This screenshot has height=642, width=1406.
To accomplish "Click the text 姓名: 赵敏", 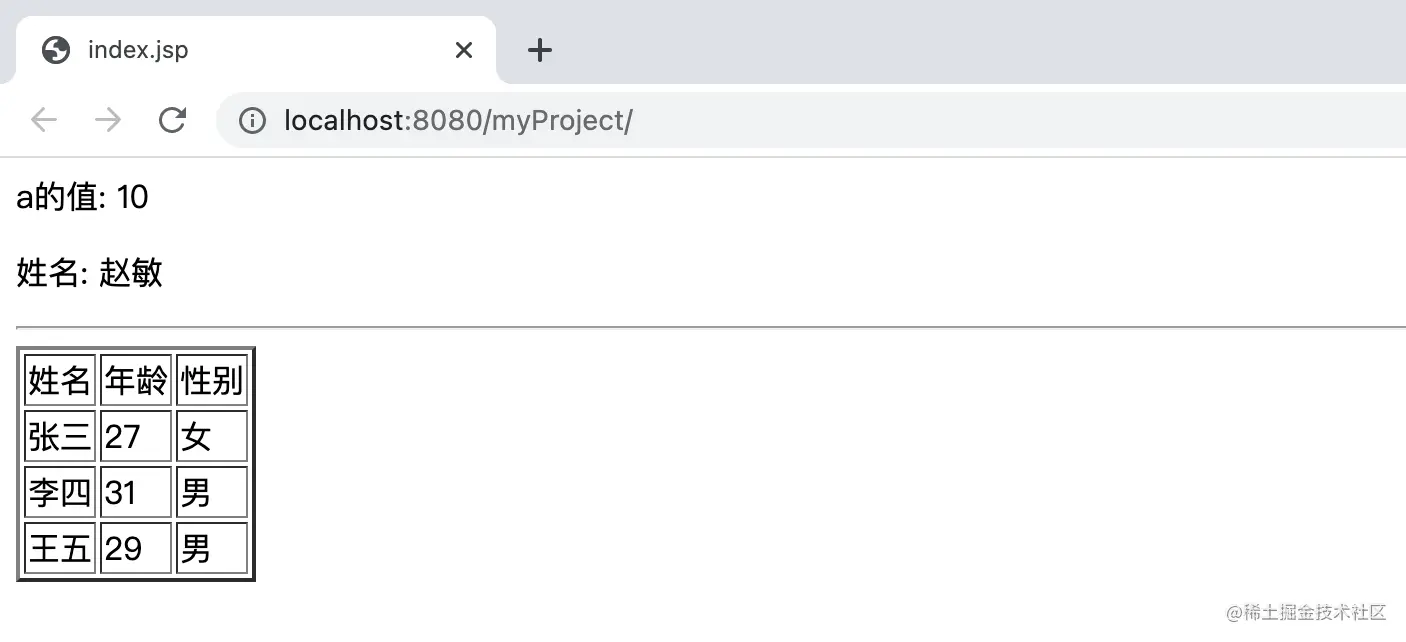I will pos(90,272).
